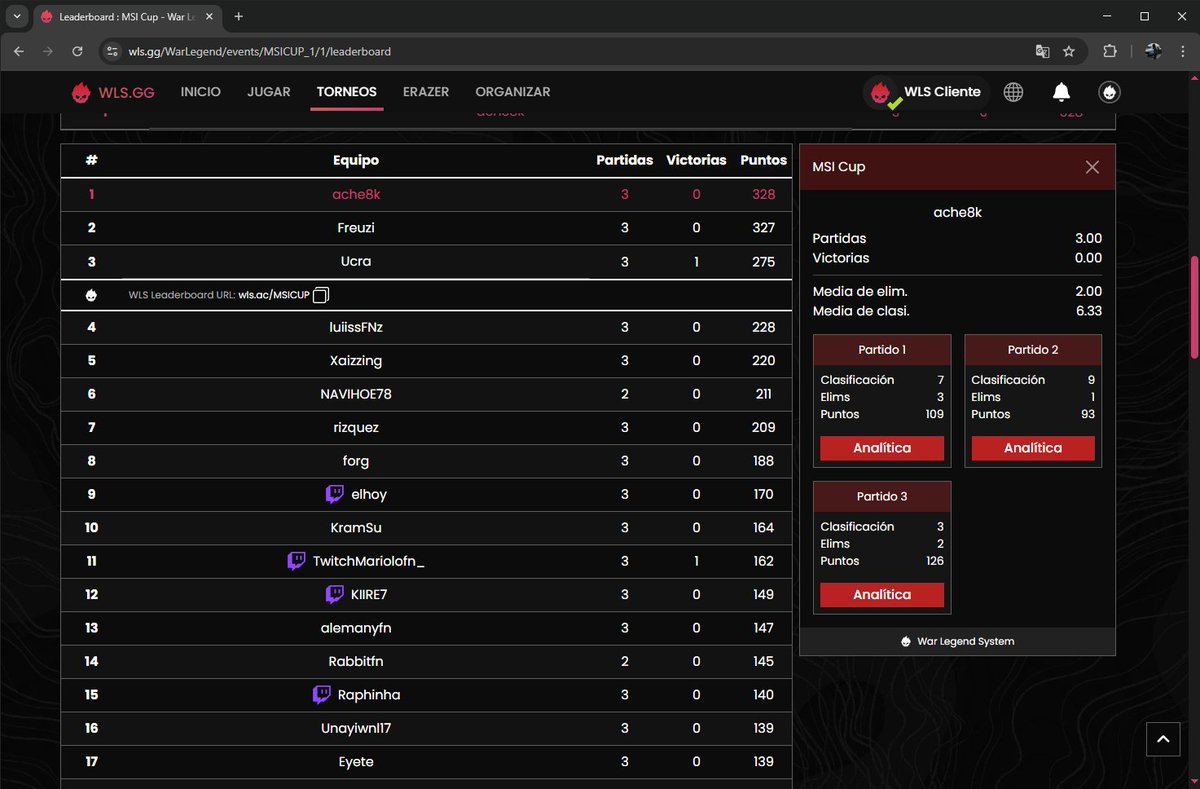The width and height of the screenshot is (1200, 789).
Task: Click the MSI Cup panel title
Action: [x=838, y=167]
